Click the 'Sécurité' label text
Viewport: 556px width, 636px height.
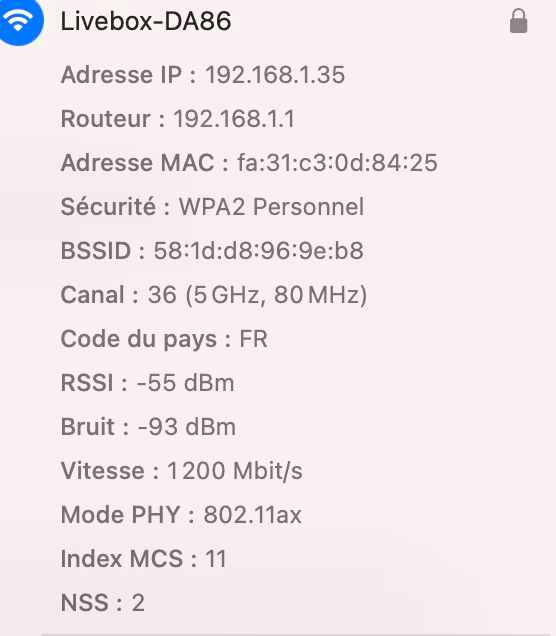(x=108, y=206)
